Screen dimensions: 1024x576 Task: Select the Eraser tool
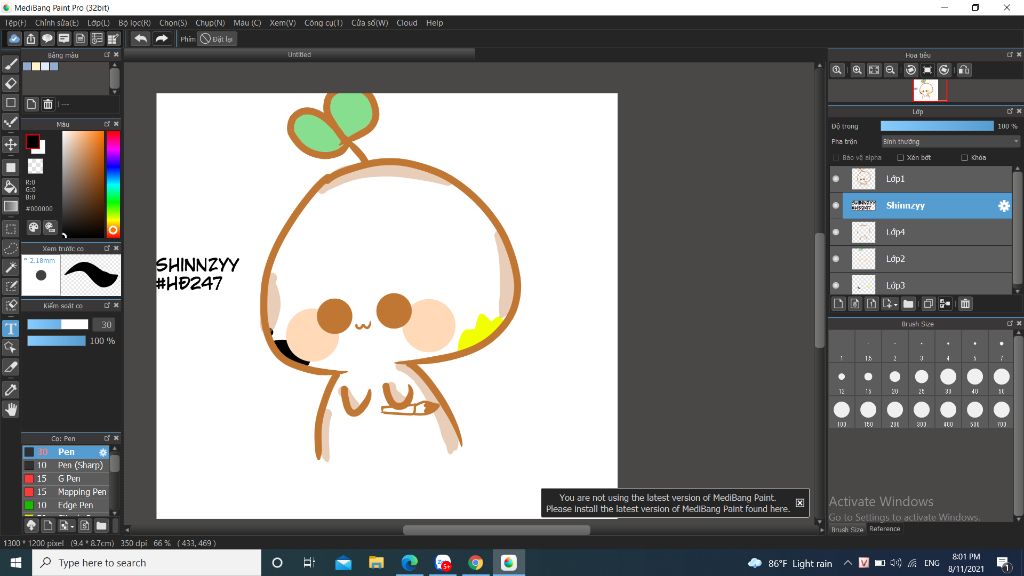[x=10, y=84]
